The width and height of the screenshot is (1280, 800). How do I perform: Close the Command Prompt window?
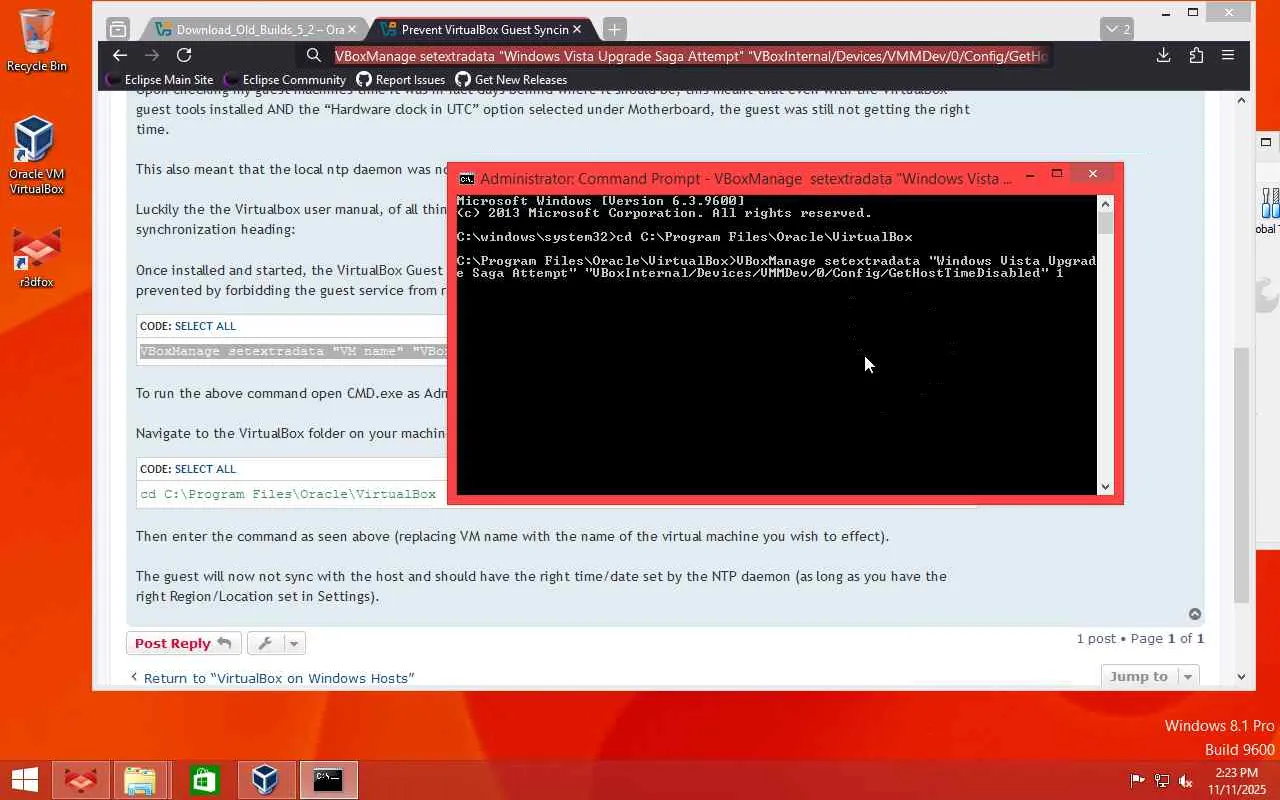(x=1093, y=174)
